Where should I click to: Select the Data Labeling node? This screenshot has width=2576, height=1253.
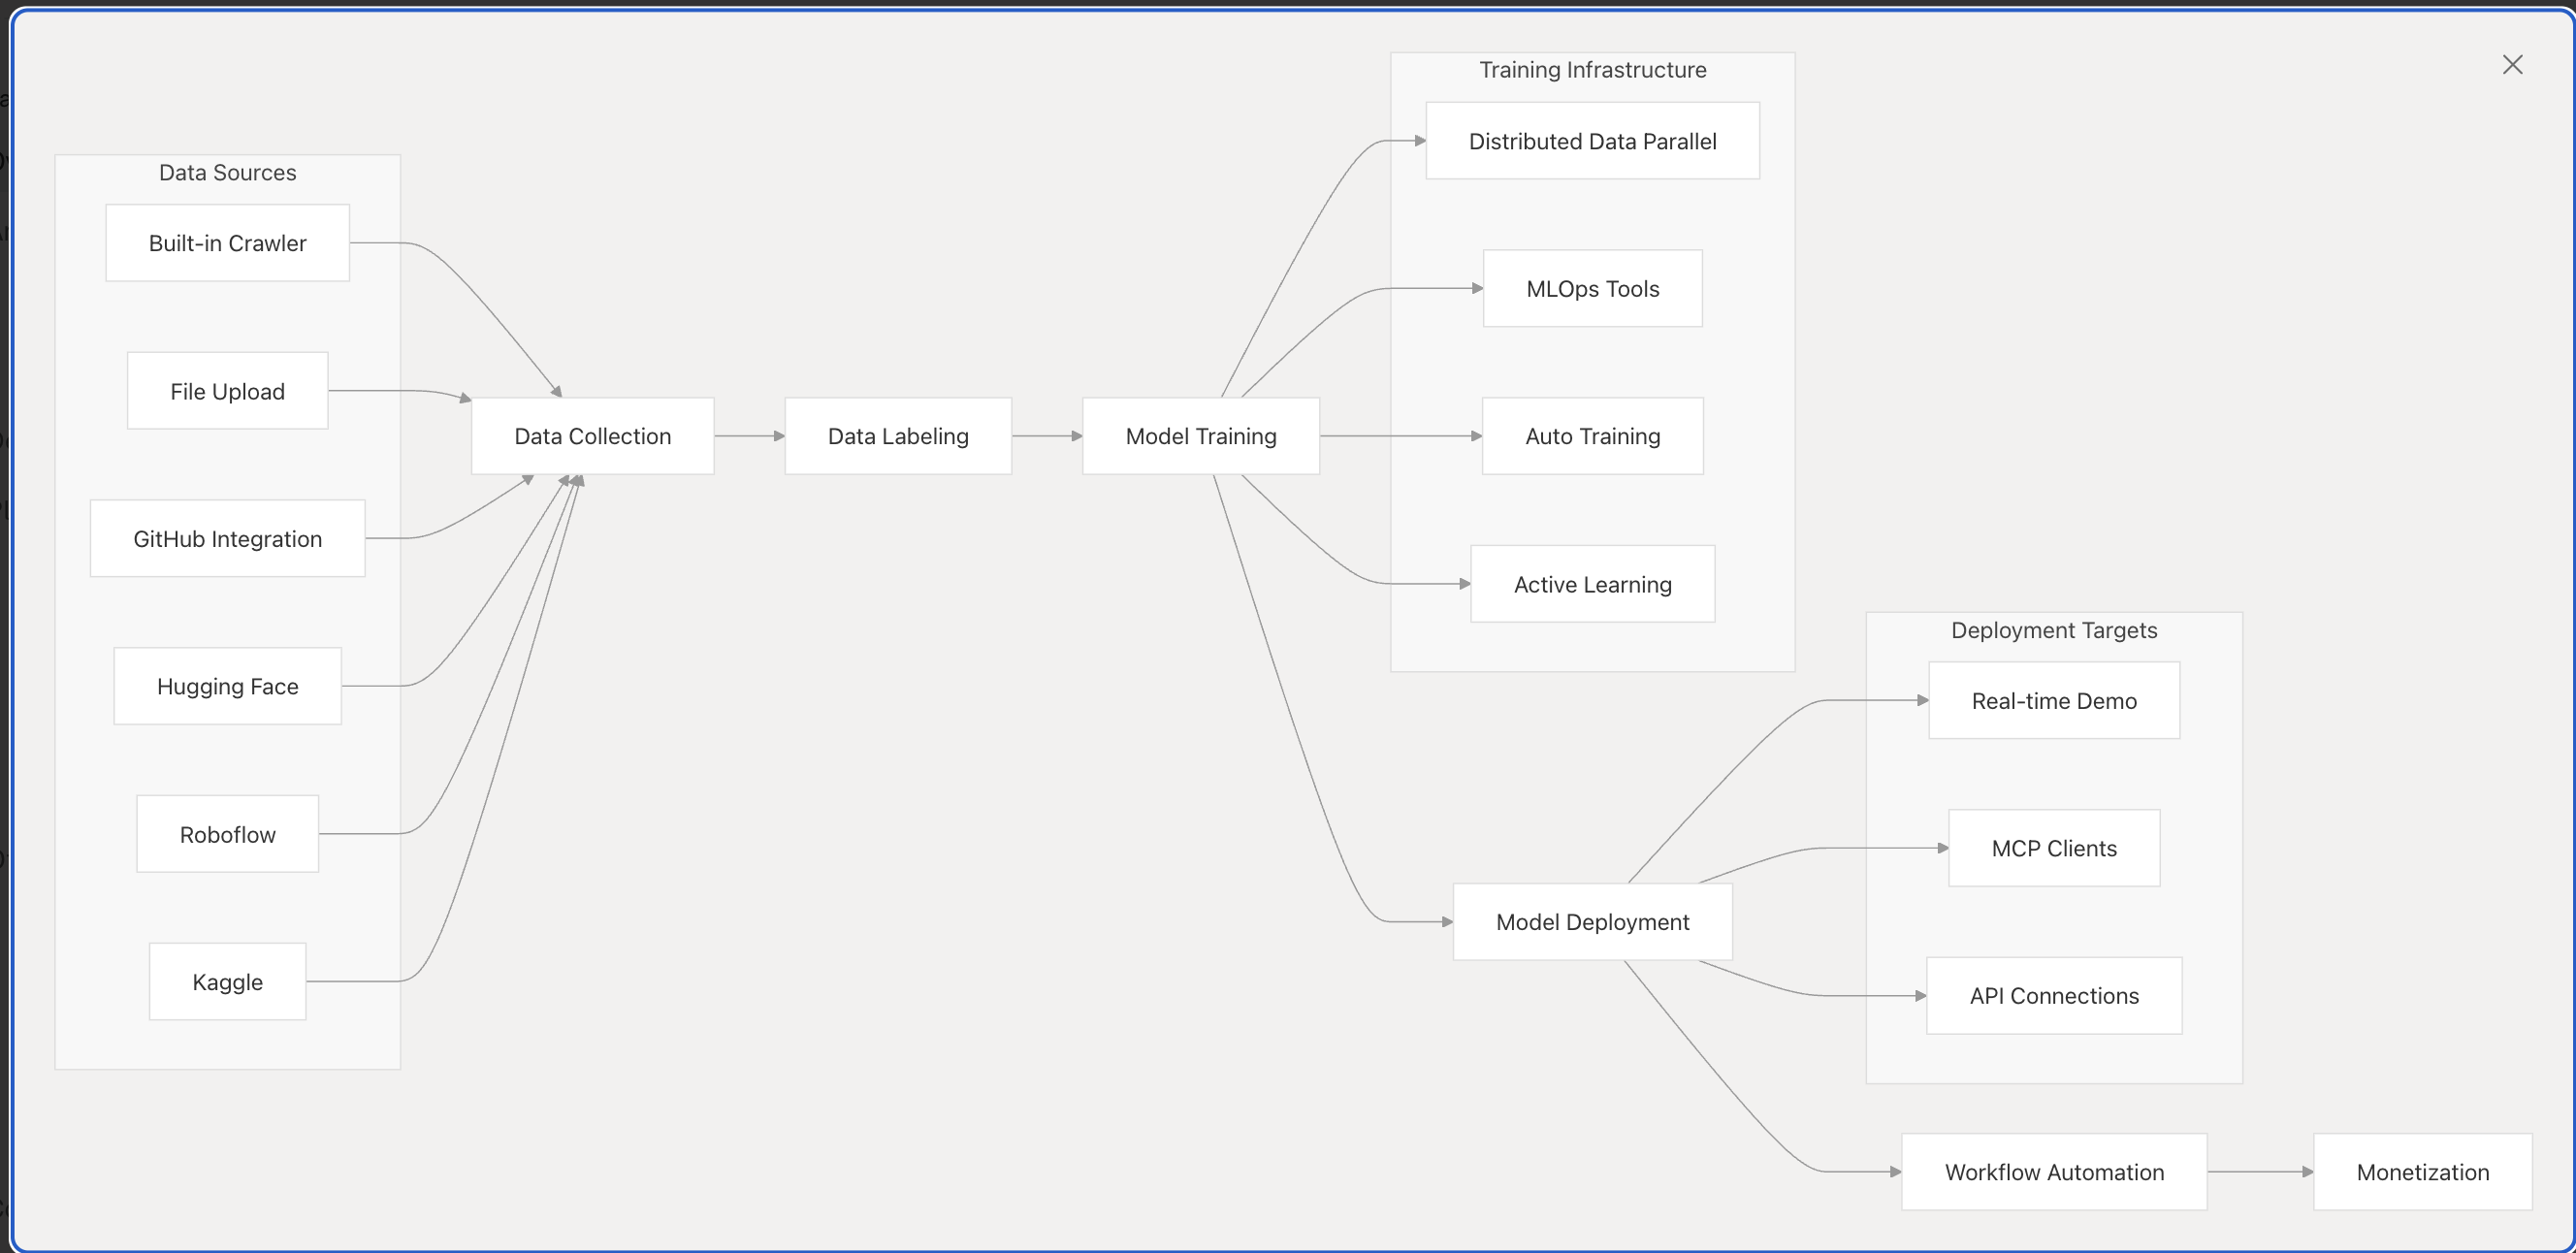click(898, 436)
